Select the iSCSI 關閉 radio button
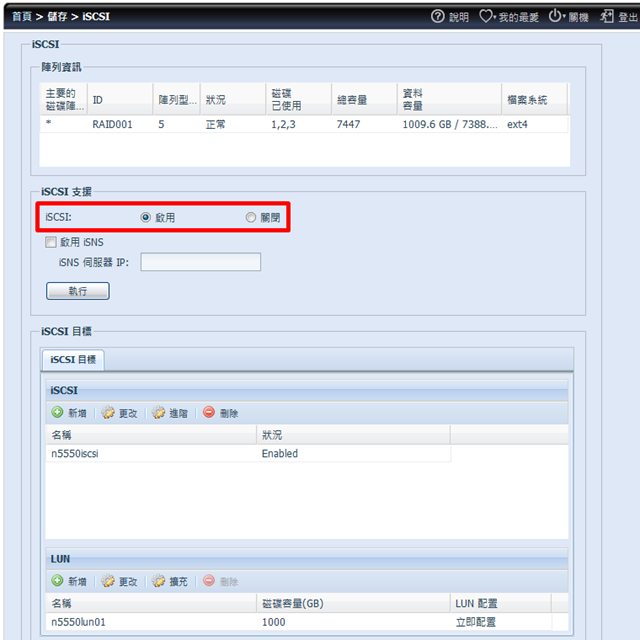 point(251,217)
